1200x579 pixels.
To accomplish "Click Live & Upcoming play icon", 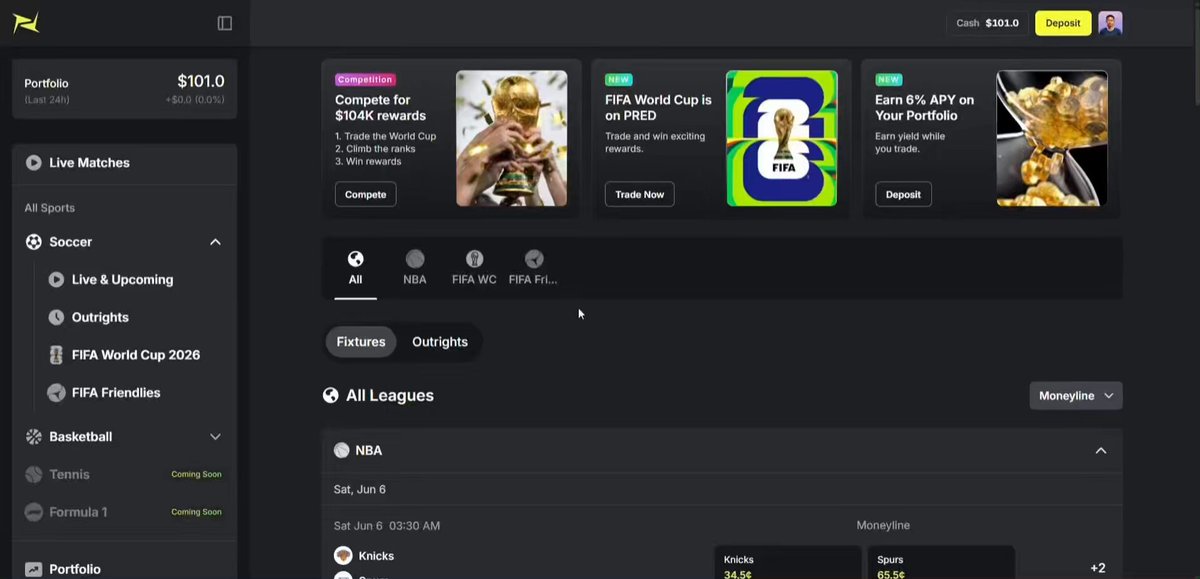I will pyautogui.click(x=56, y=280).
